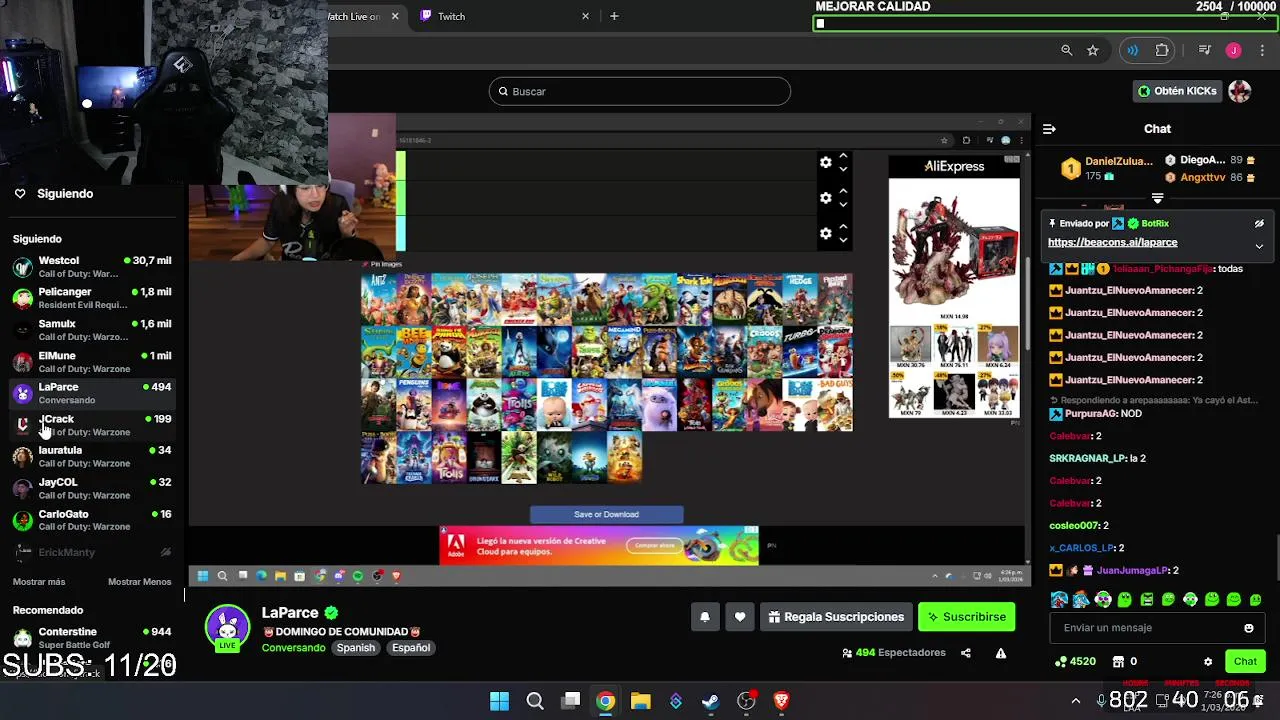
Task: Open the shop icon showing 0
Action: click(1116, 661)
